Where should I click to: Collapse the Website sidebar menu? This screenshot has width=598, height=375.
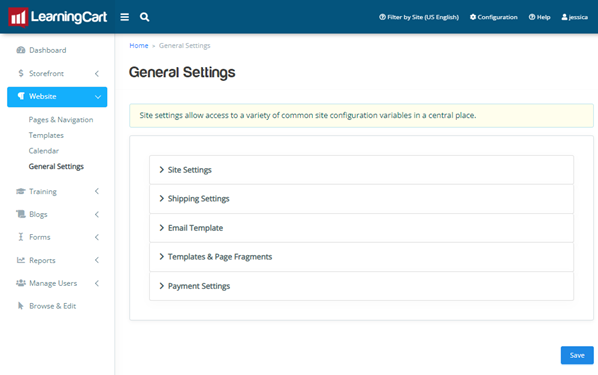point(57,97)
